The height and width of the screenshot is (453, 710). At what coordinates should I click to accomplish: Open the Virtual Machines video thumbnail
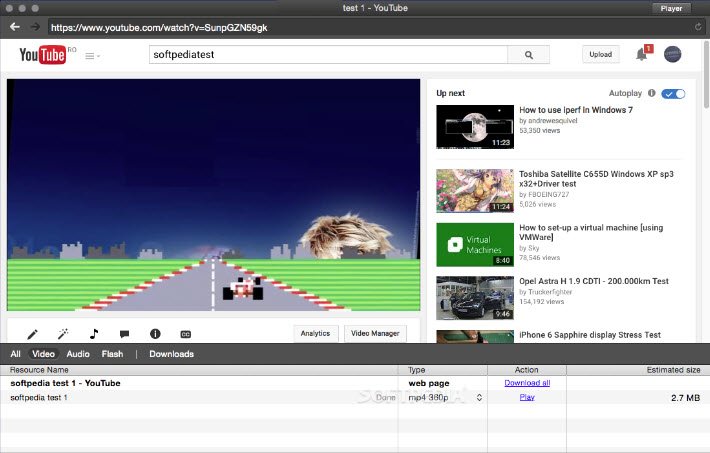(475, 245)
